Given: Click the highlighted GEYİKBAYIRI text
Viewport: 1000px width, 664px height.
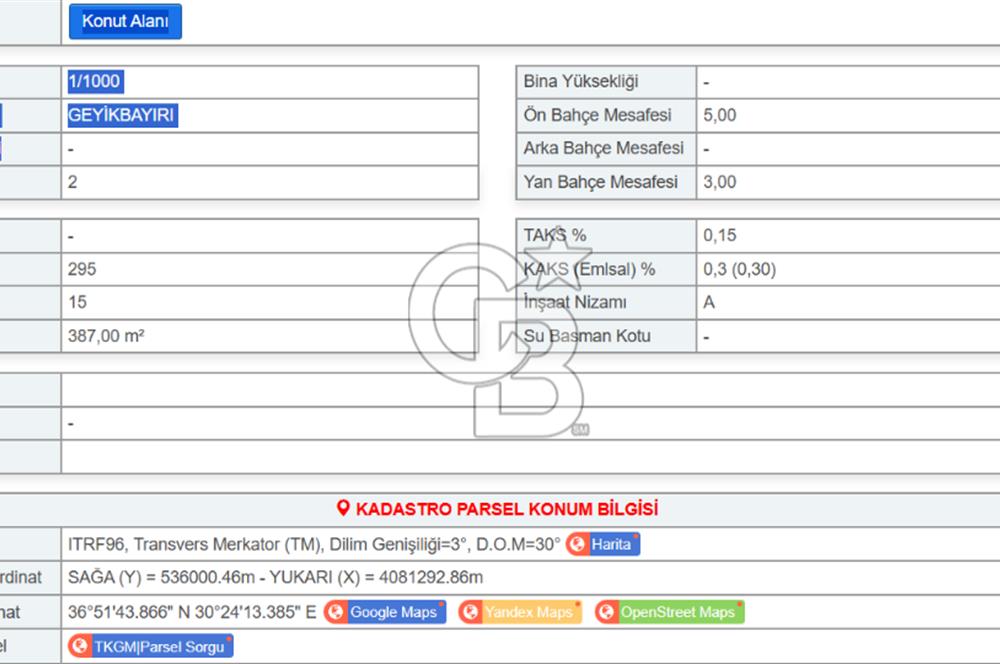Looking at the screenshot, I should [x=121, y=115].
